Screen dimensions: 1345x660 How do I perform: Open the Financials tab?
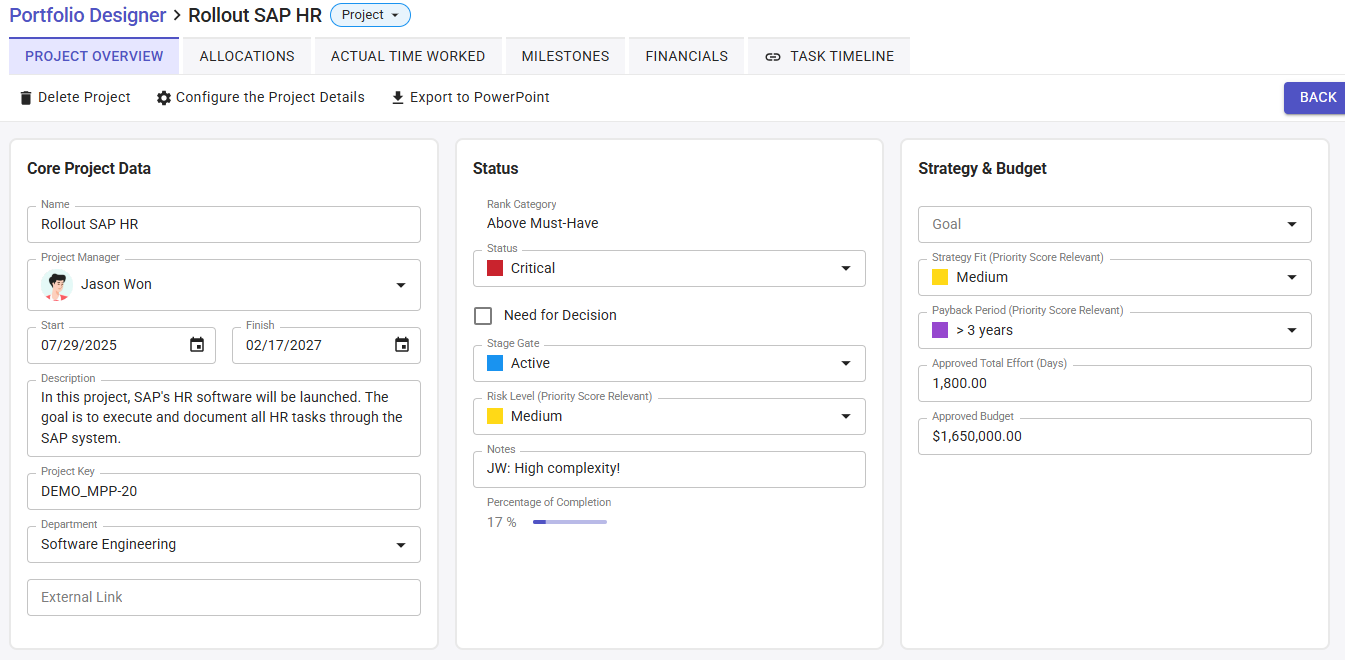point(686,56)
